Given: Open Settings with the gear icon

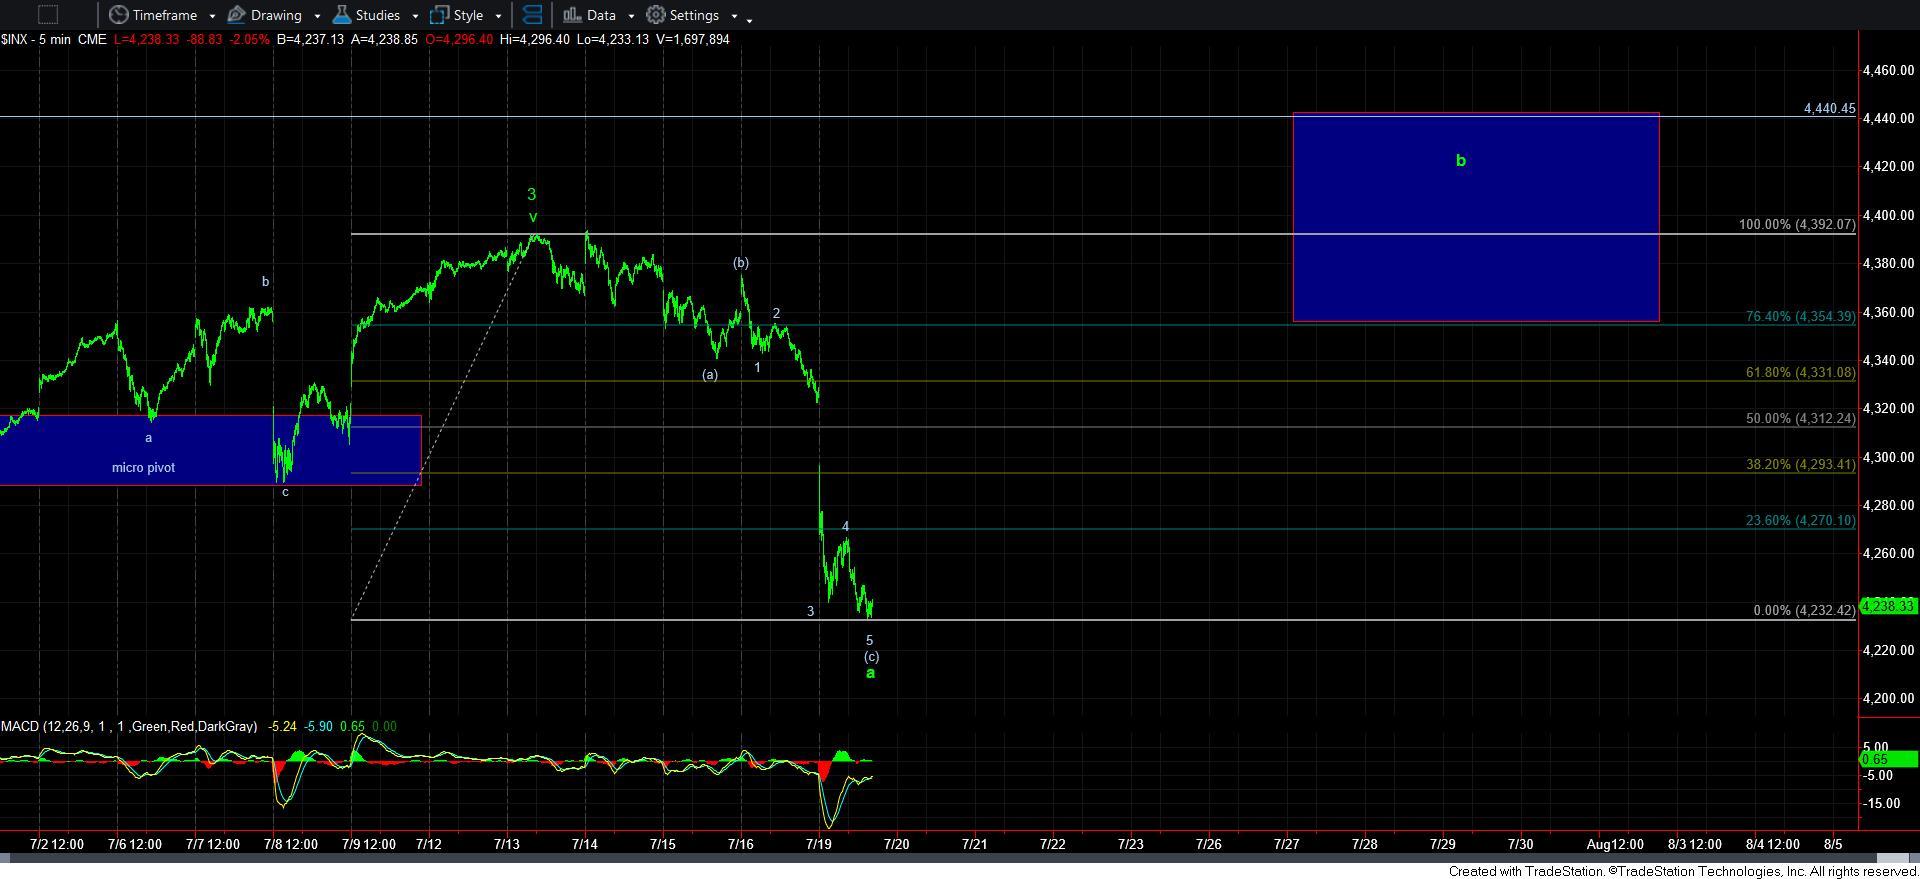Looking at the screenshot, I should click(x=656, y=15).
